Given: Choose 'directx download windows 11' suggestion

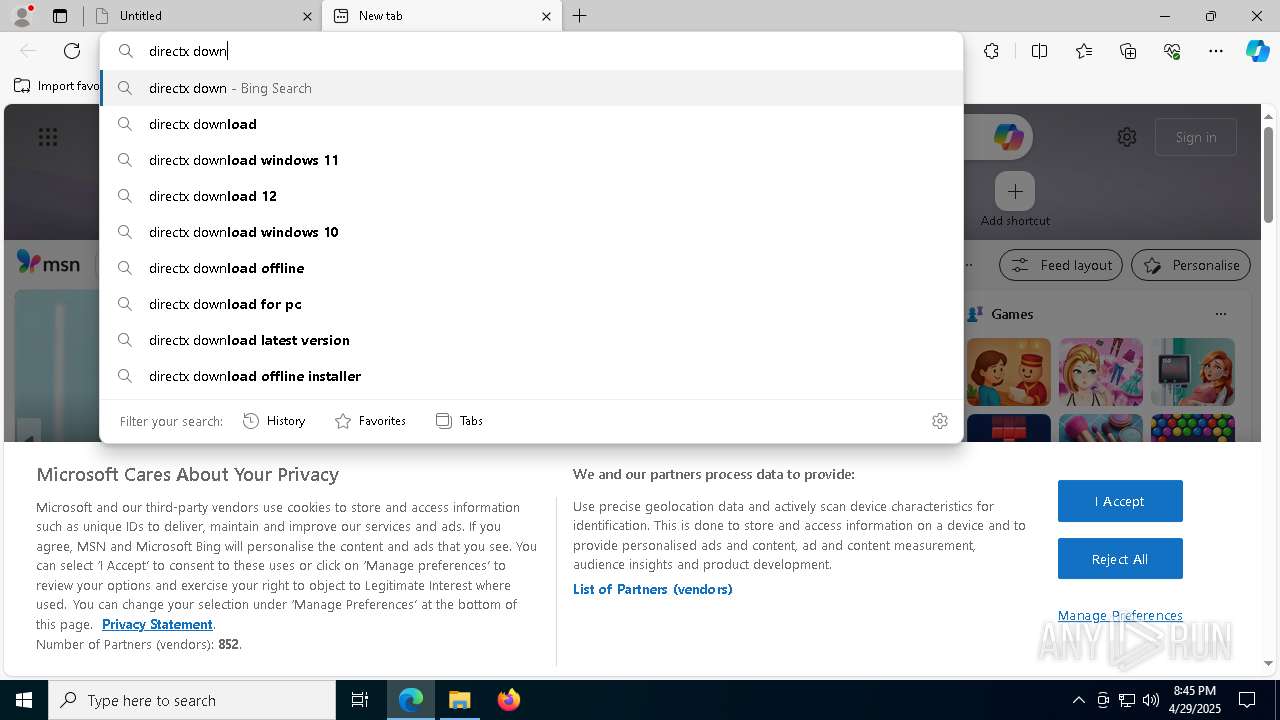Looking at the screenshot, I should point(531,160).
